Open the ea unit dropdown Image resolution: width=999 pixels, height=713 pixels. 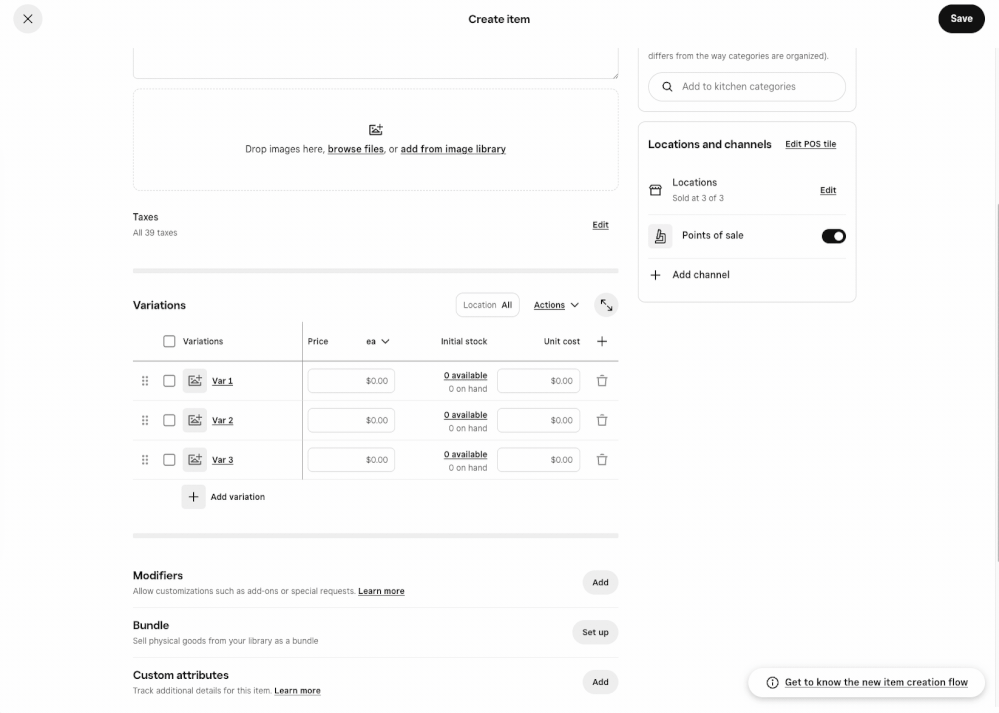click(378, 342)
